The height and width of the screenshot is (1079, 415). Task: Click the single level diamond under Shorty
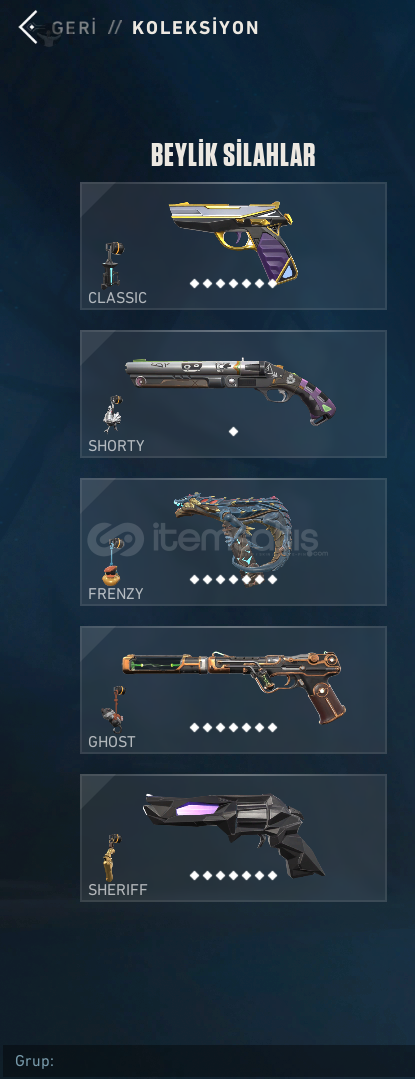click(233, 431)
